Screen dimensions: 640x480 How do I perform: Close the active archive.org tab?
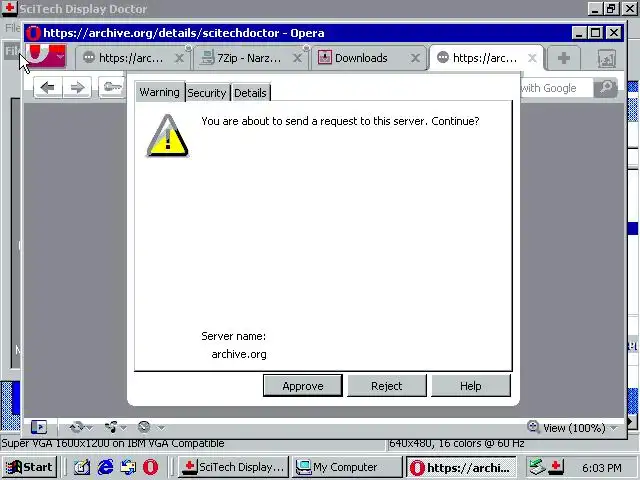(532, 58)
